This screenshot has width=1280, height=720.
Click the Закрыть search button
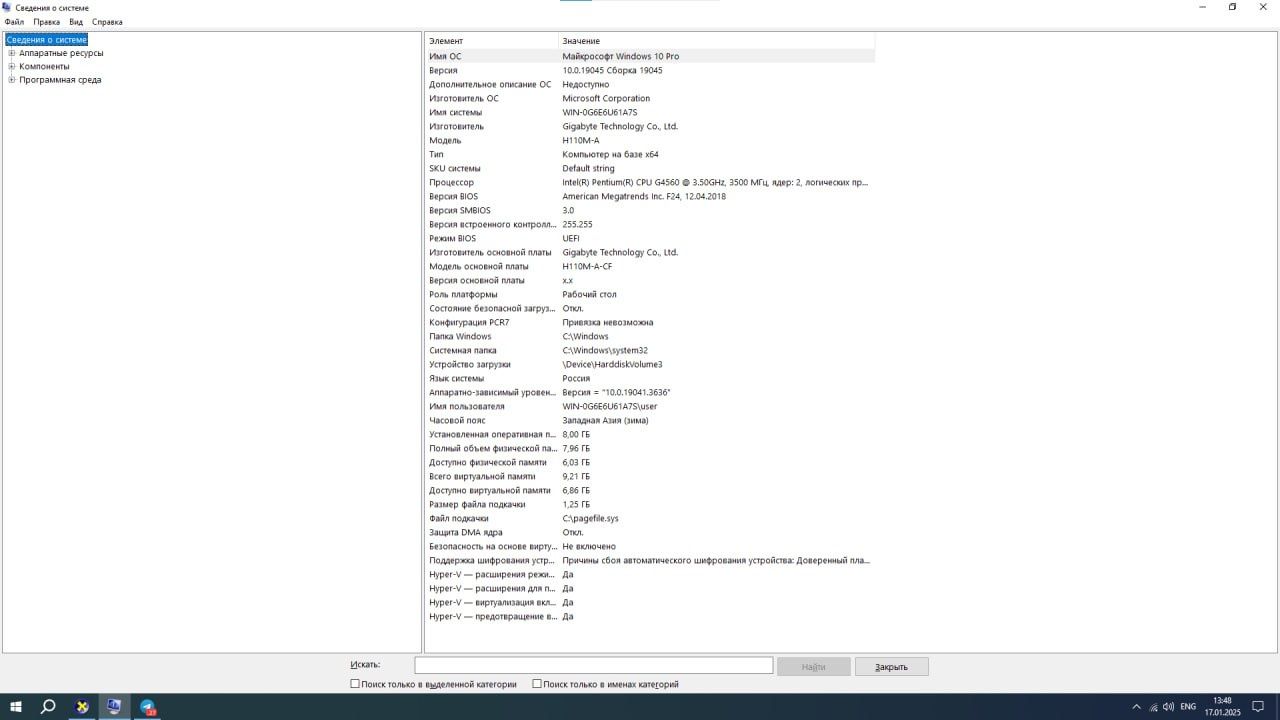(891, 666)
